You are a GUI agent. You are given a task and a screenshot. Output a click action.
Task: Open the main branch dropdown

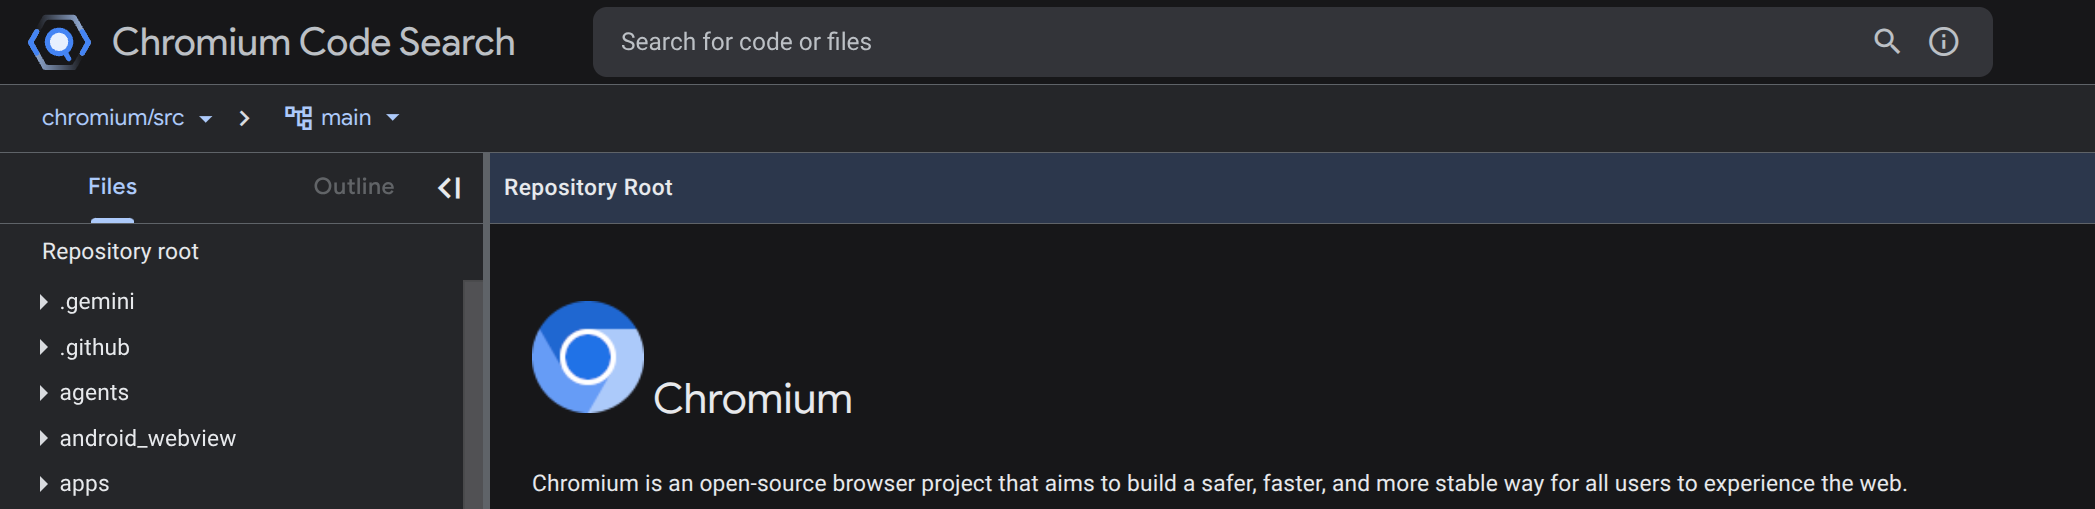(392, 118)
